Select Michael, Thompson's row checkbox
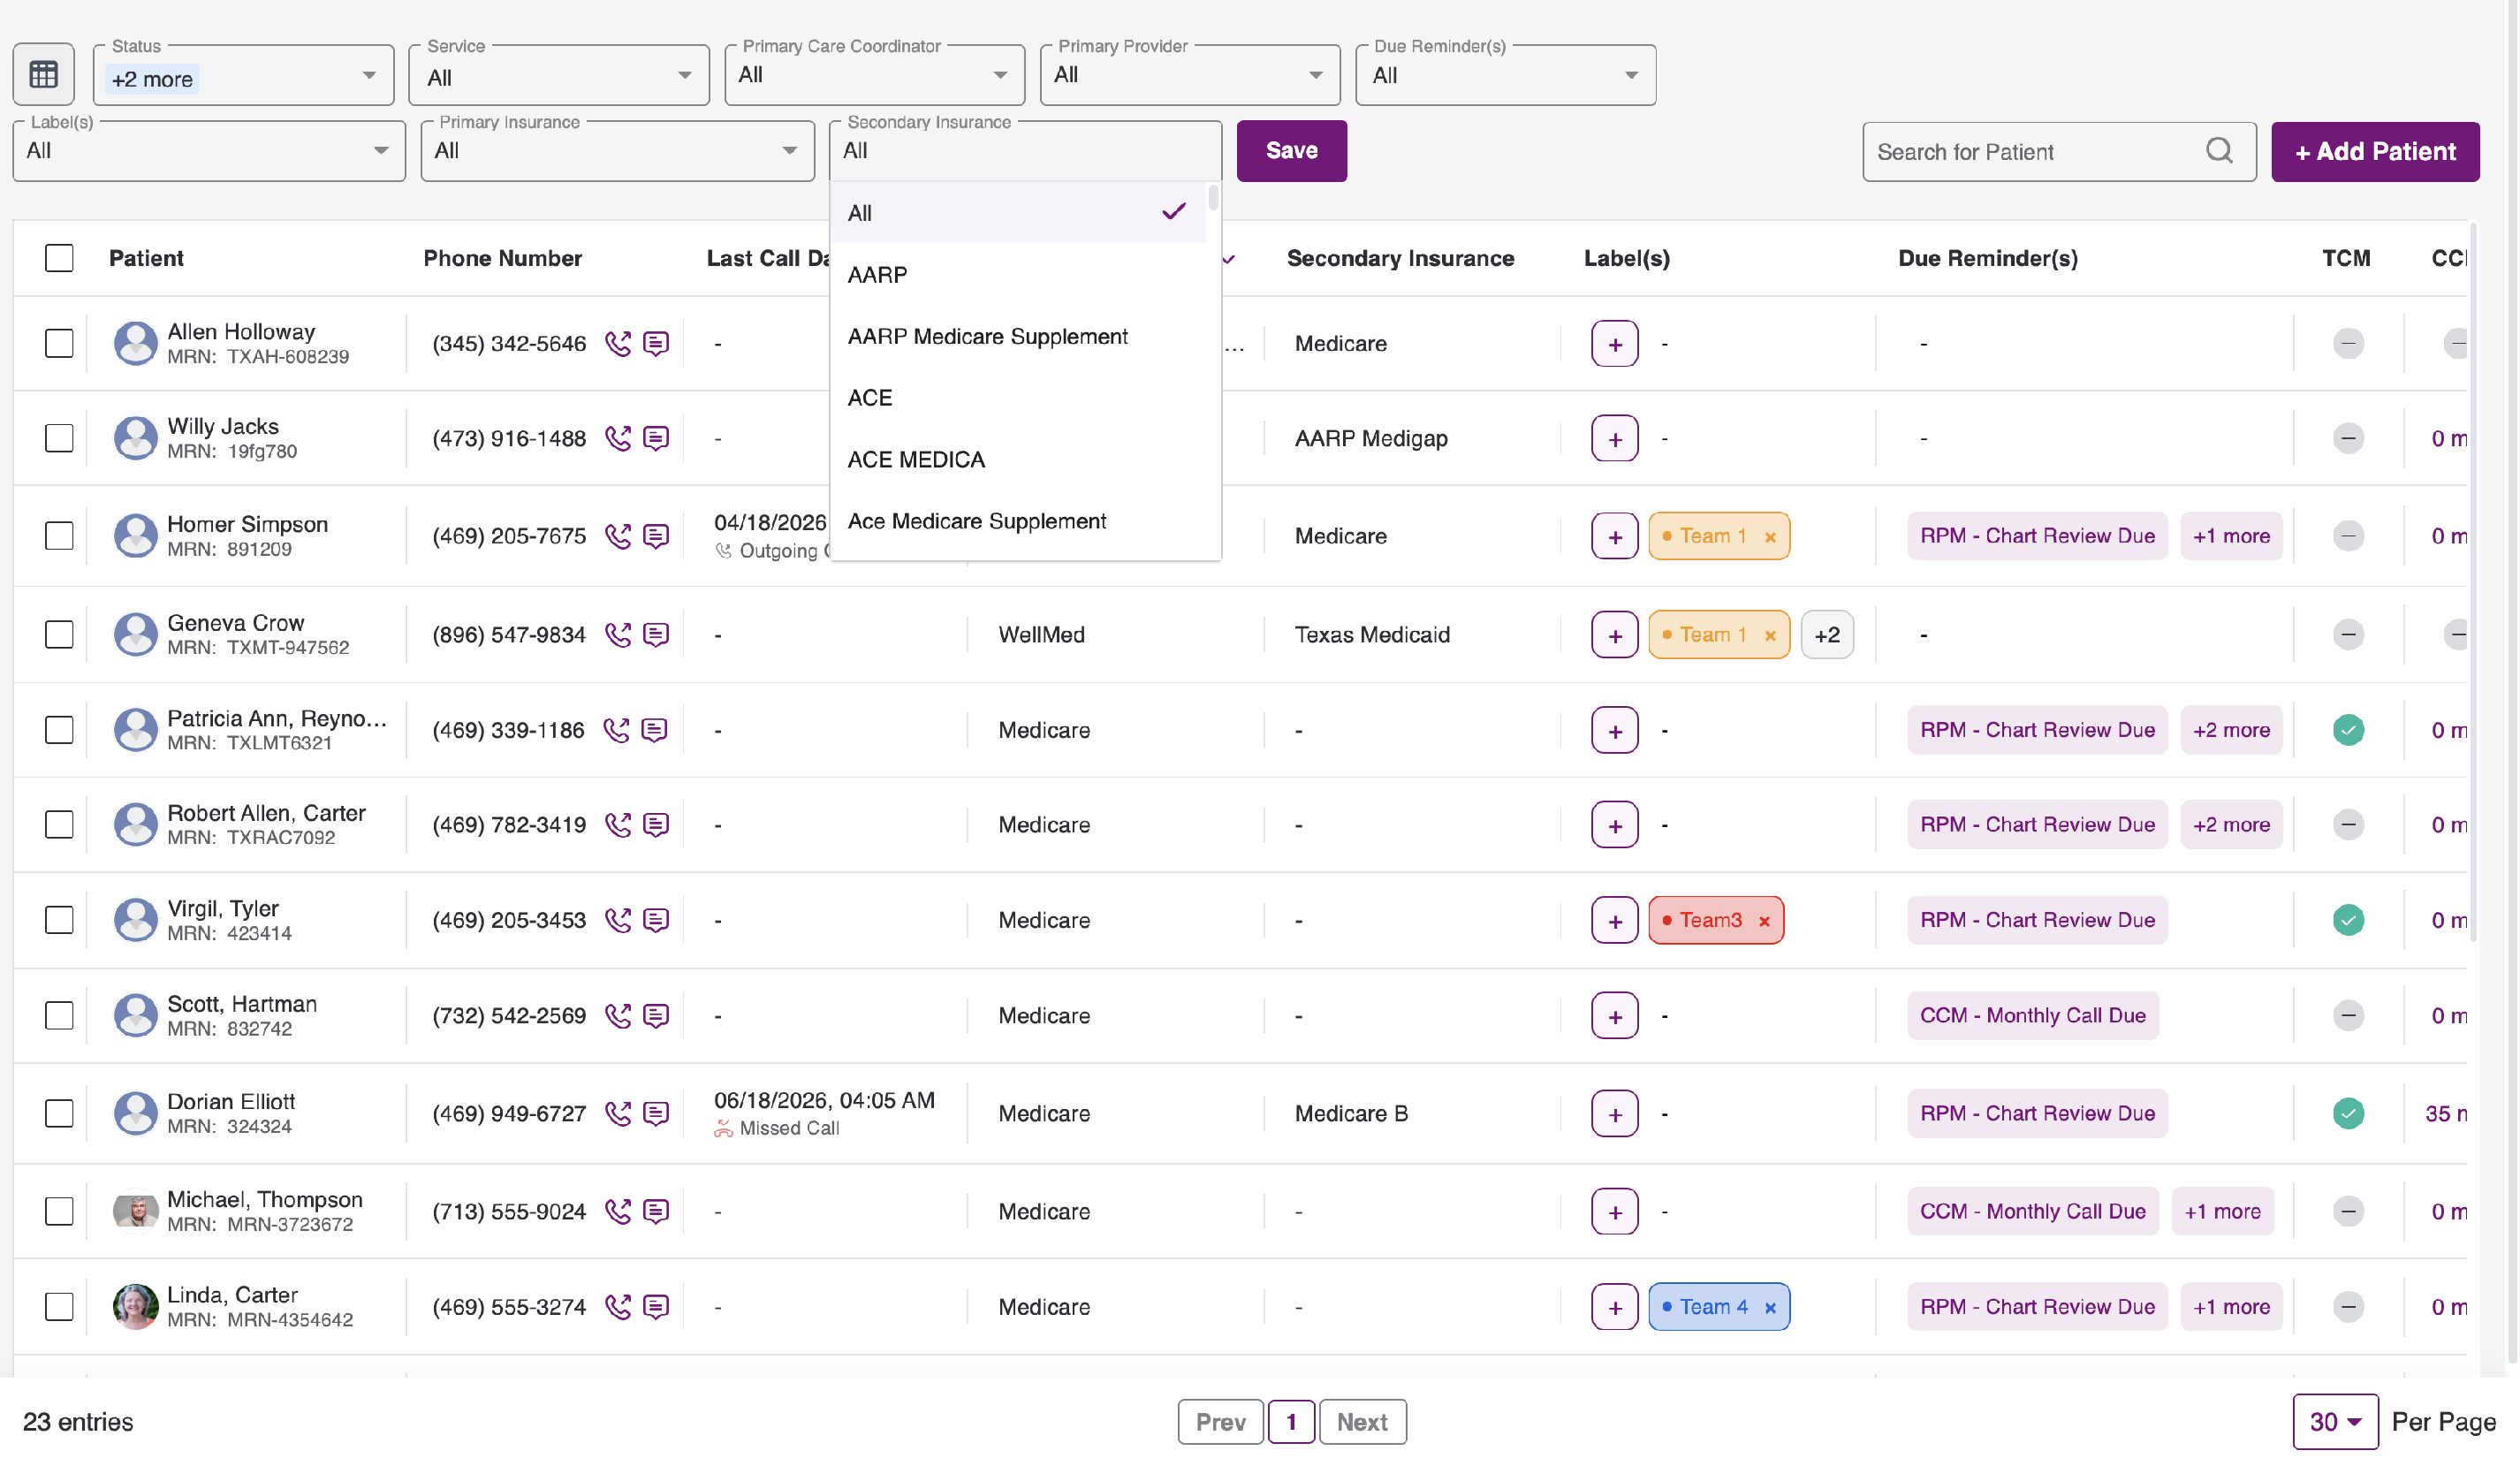Image resolution: width=2520 pixels, height=1466 pixels. point(59,1212)
